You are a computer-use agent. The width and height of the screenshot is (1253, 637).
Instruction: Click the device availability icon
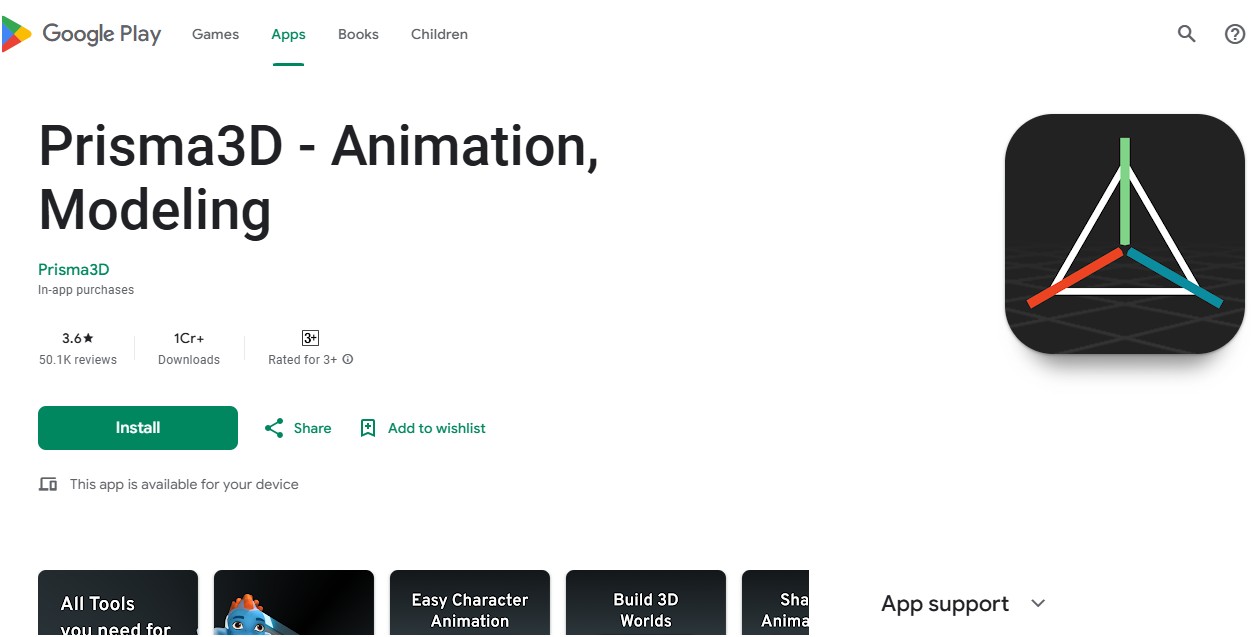click(x=48, y=484)
